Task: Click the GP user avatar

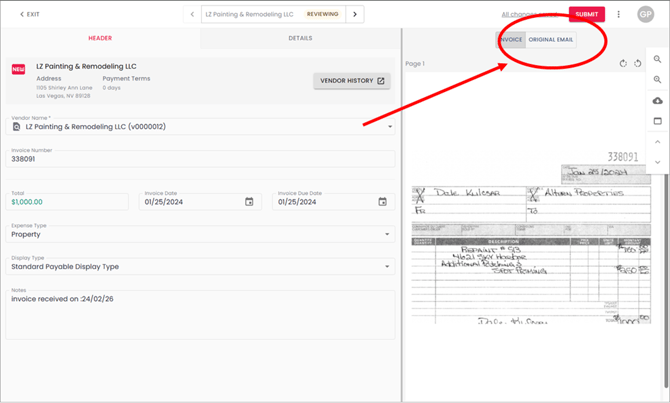Action: coord(646,14)
